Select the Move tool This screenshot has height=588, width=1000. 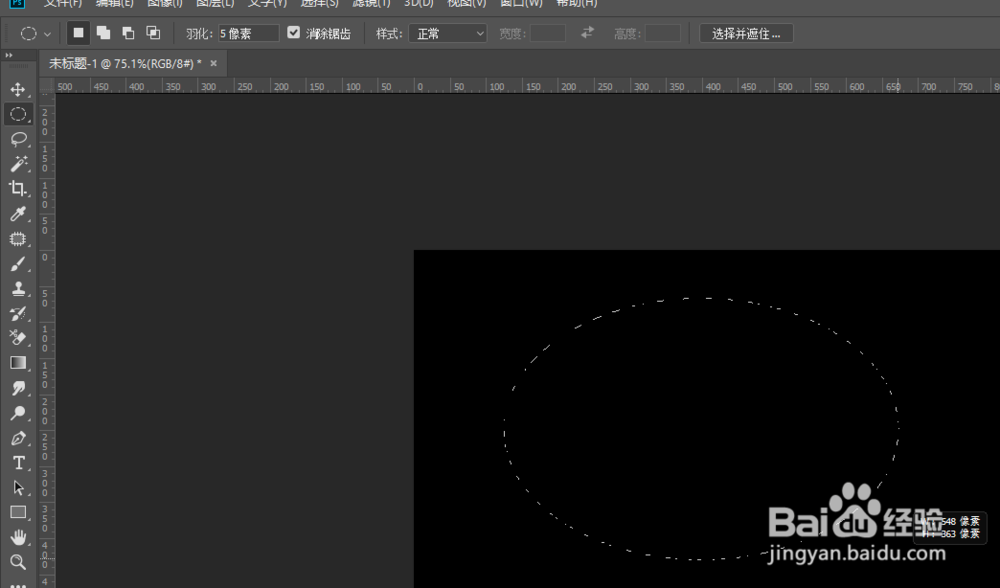click(x=18, y=89)
